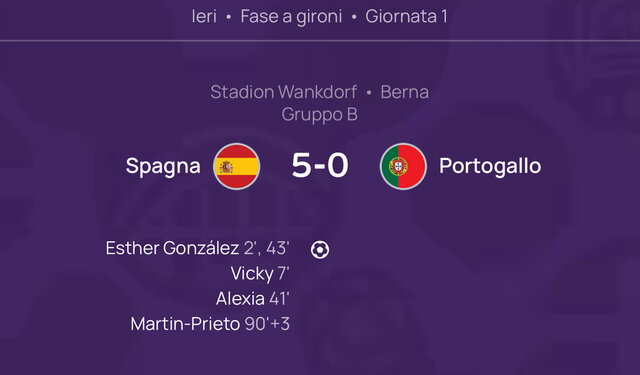The height and width of the screenshot is (375, 640).
Task: Click the digit 0 in the score
Action: point(338,165)
